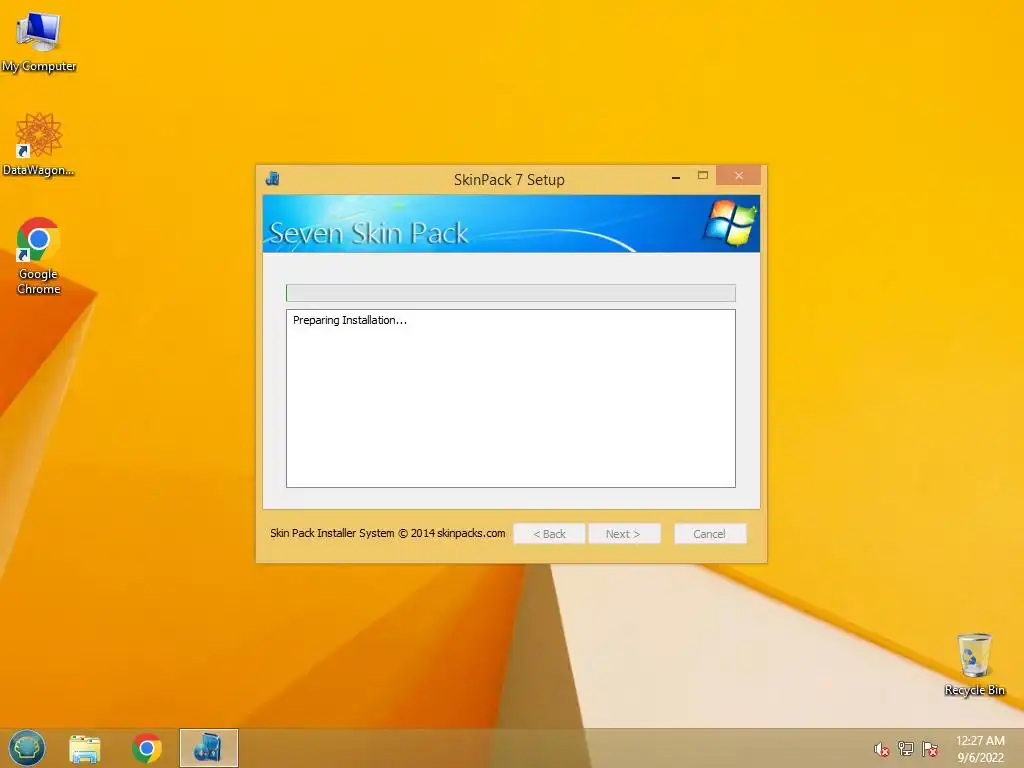Image resolution: width=1024 pixels, height=768 pixels.
Task: Open the Action Center flag icon
Action: coord(930,749)
